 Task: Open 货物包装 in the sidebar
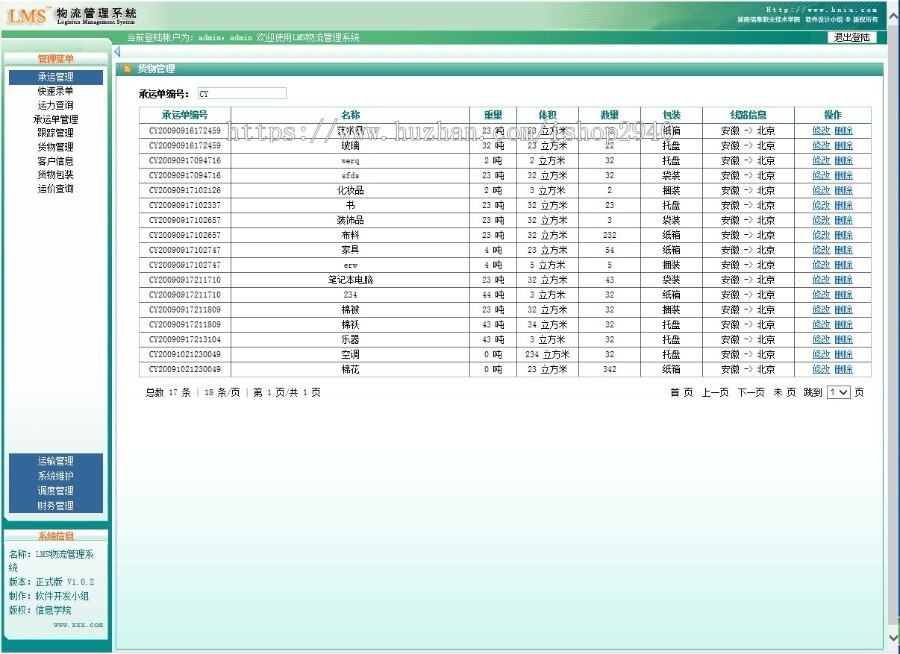pos(56,175)
